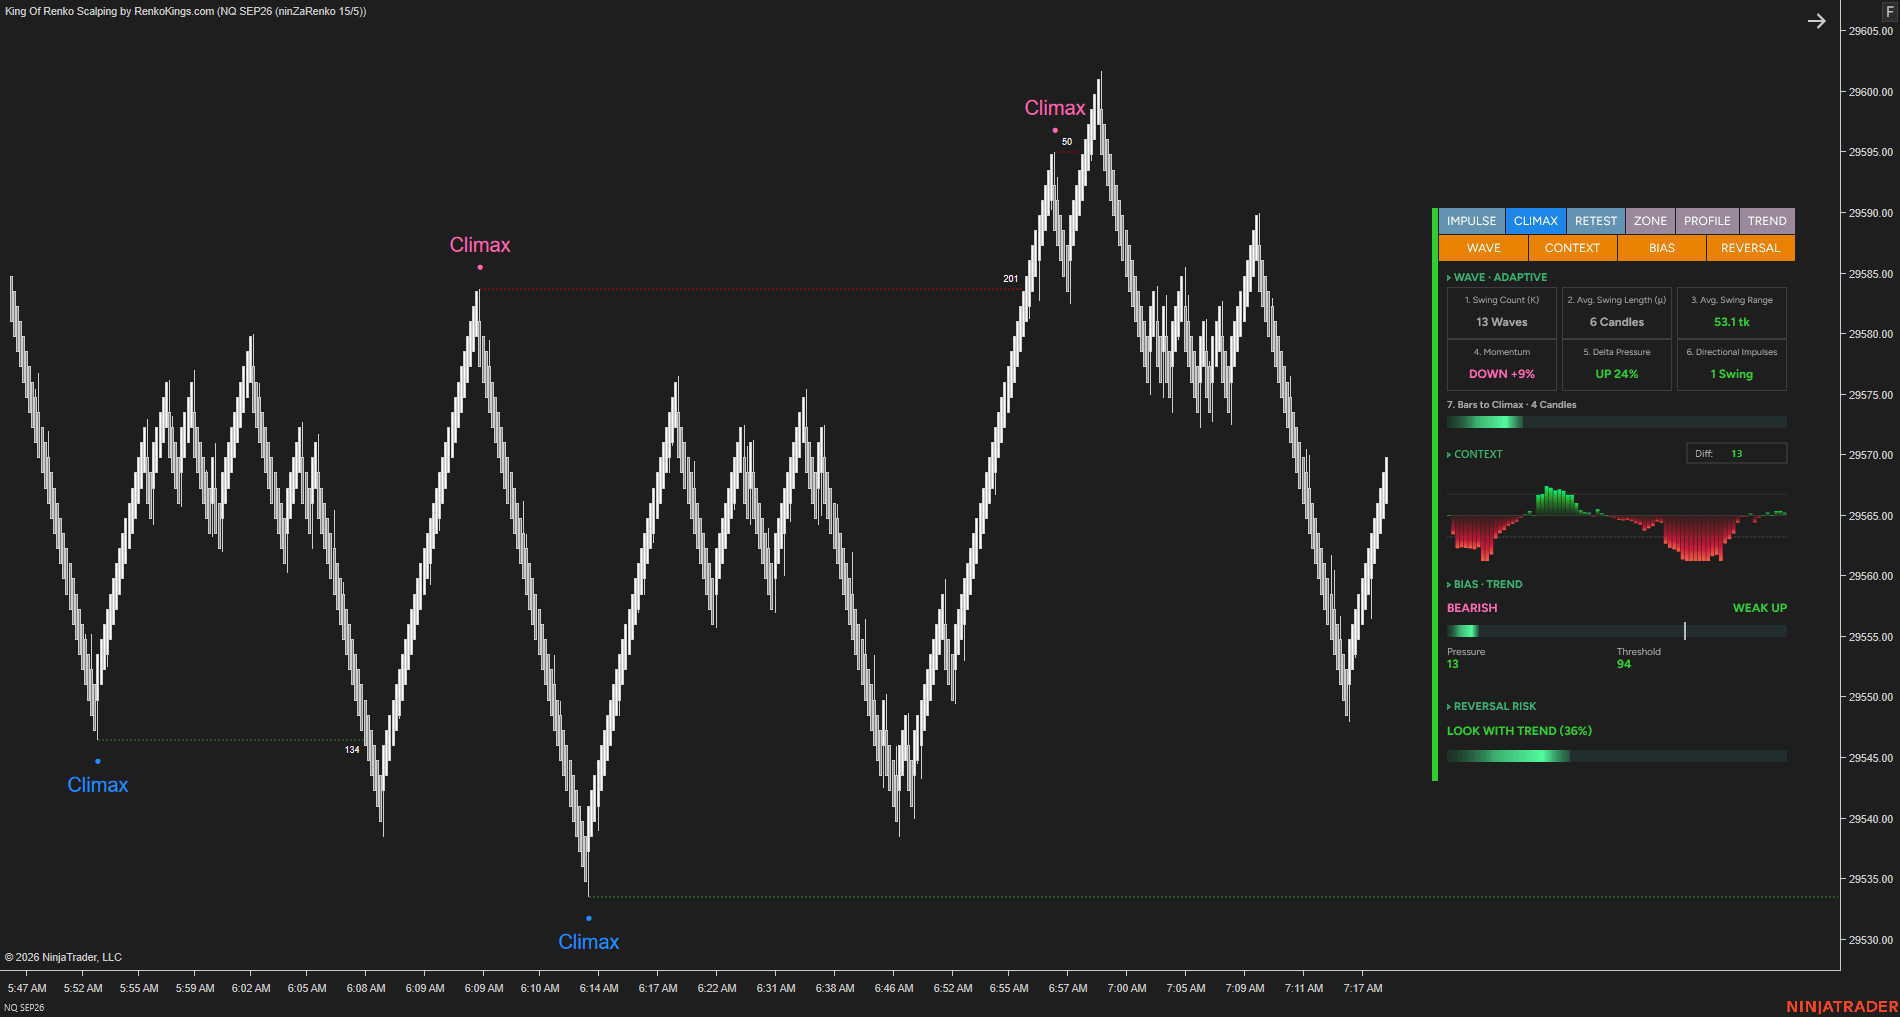Click the orange BIAS button
The image size is (1900, 1017).
coord(1662,248)
